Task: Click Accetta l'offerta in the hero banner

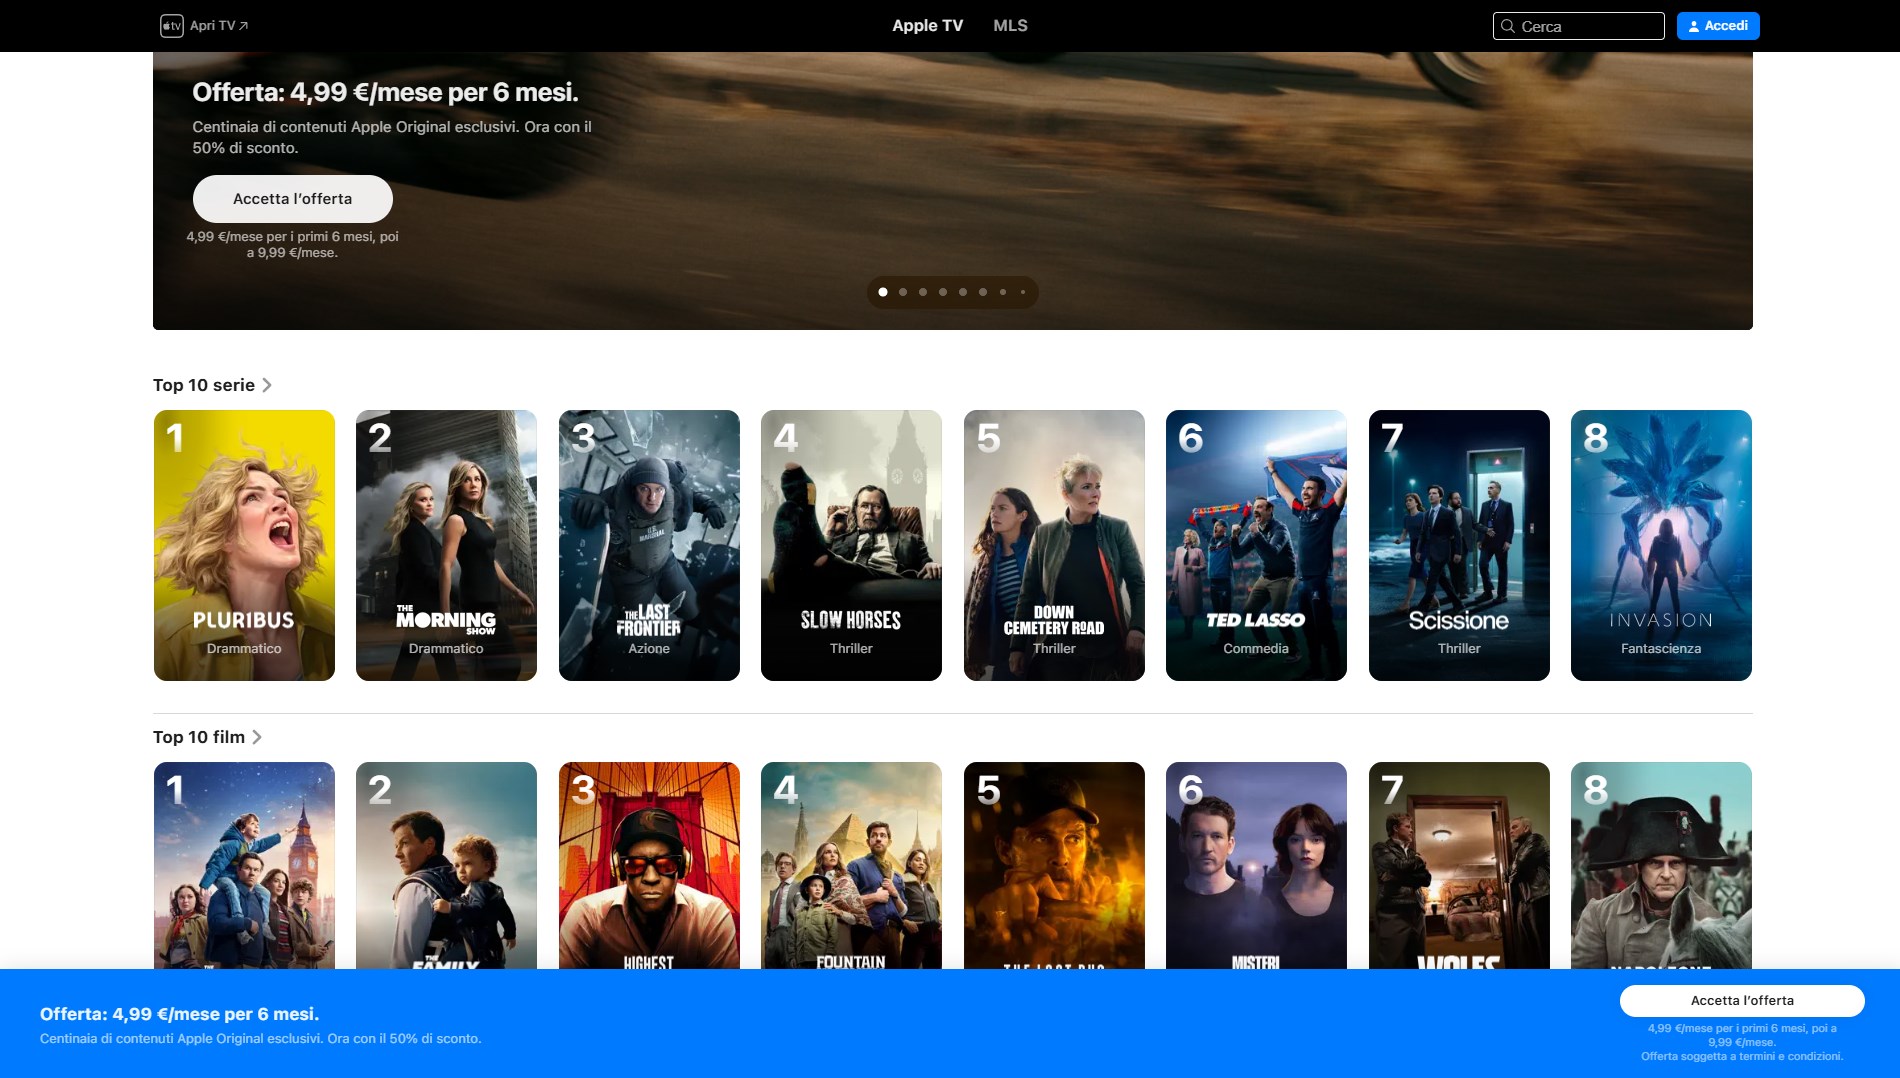Action: coord(293,199)
